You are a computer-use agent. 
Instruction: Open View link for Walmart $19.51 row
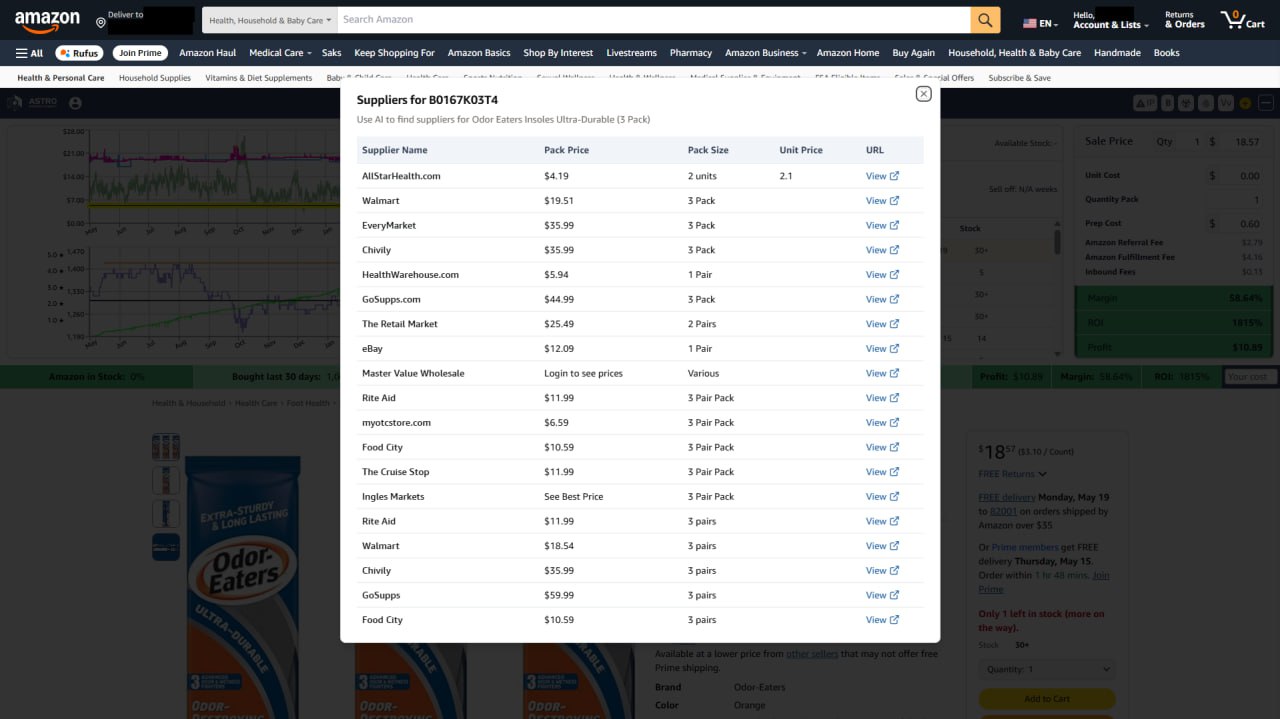coord(882,201)
